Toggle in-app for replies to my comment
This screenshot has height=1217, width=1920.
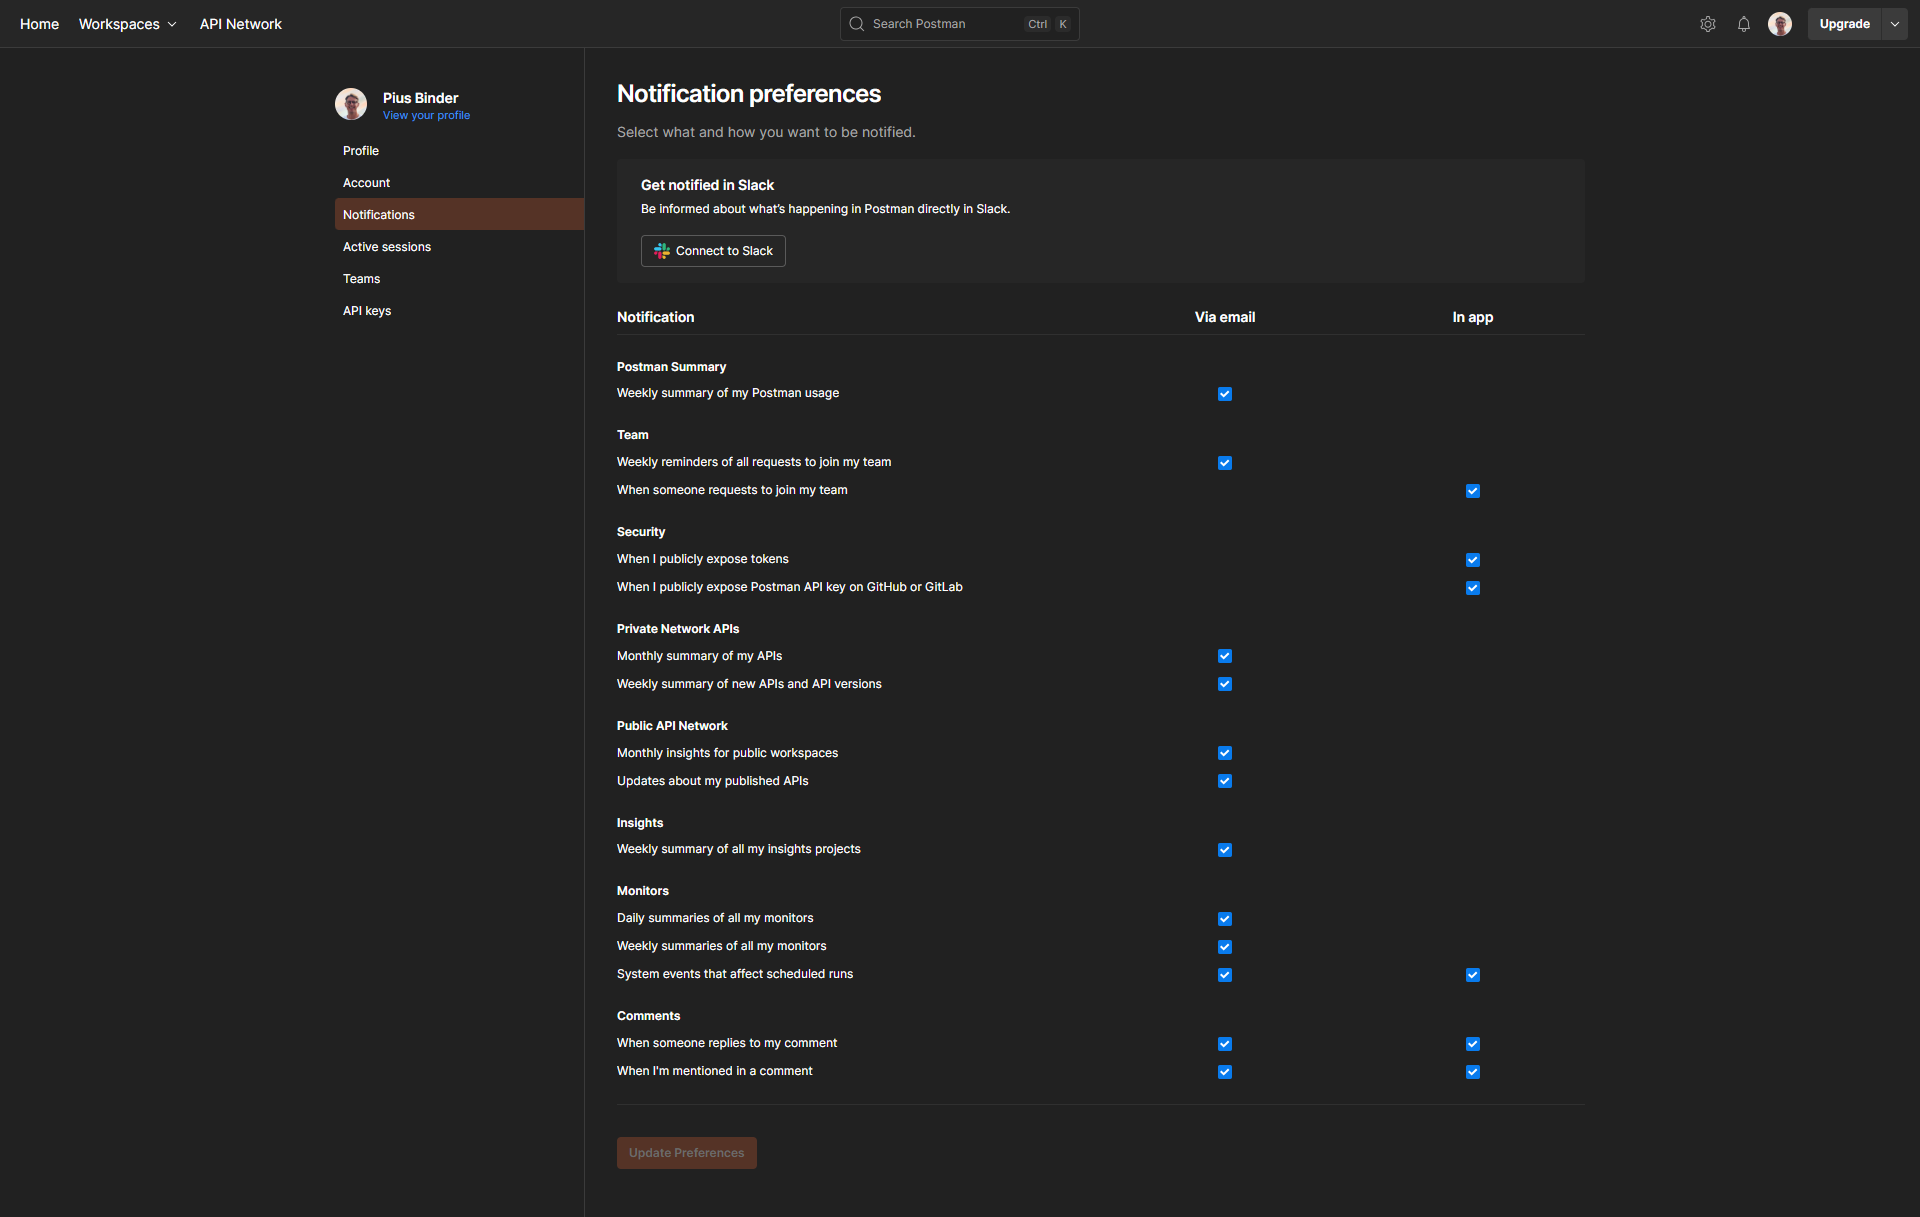1473,1044
